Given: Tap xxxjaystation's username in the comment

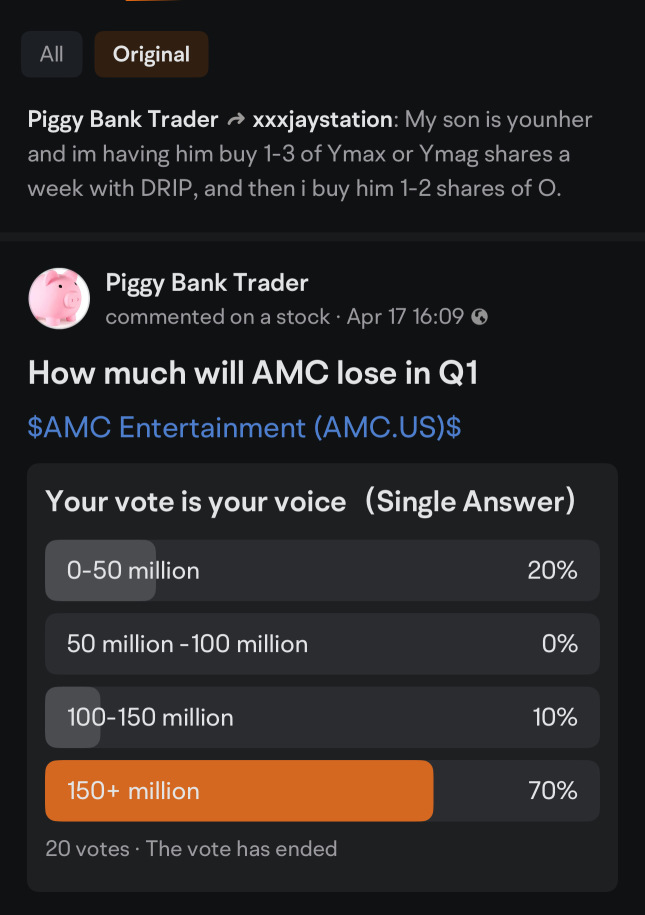Looking at the screenshot, I should tap(322, 120).
